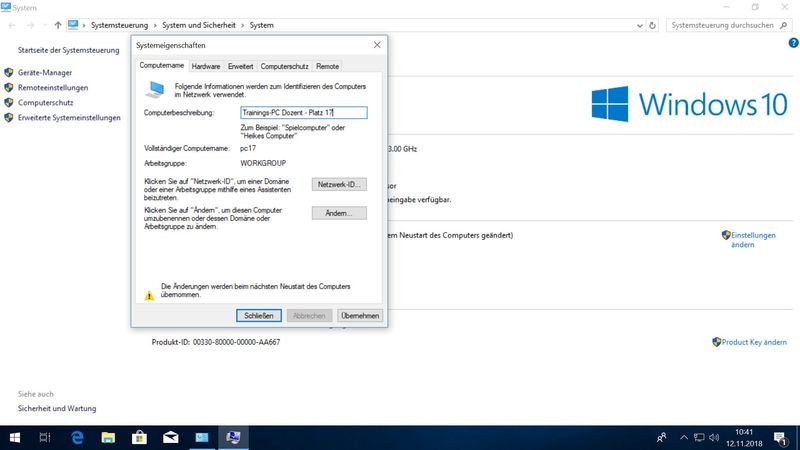Show hidden system tray icons
This screenshot has width=800, height=450.
point(684,438)
